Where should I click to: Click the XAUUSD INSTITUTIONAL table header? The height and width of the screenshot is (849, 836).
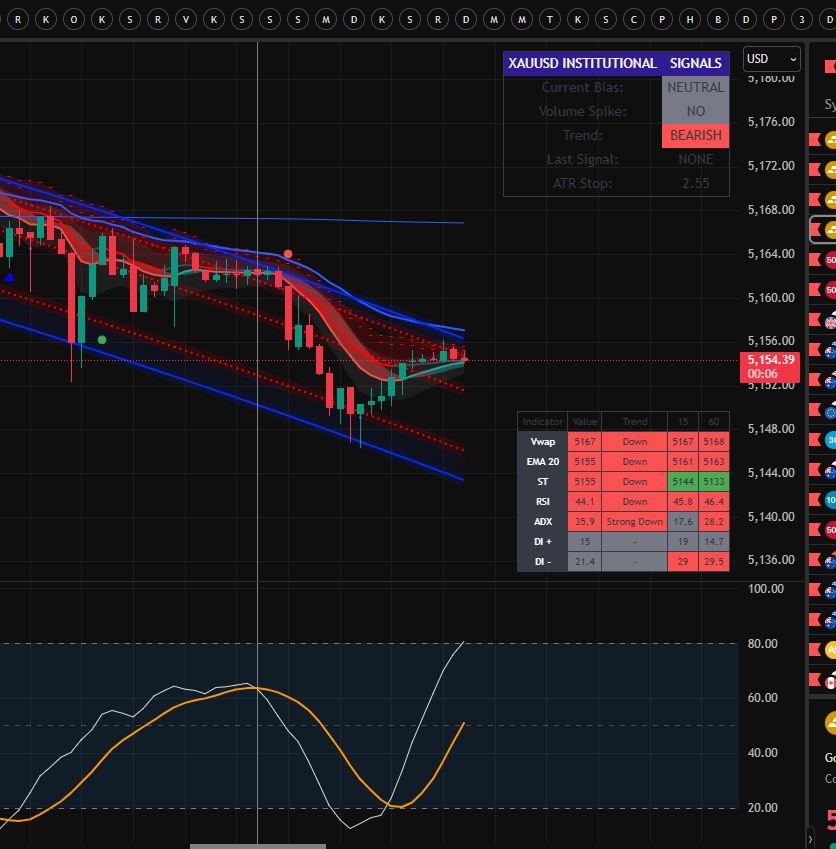click(x=582, y=63)
